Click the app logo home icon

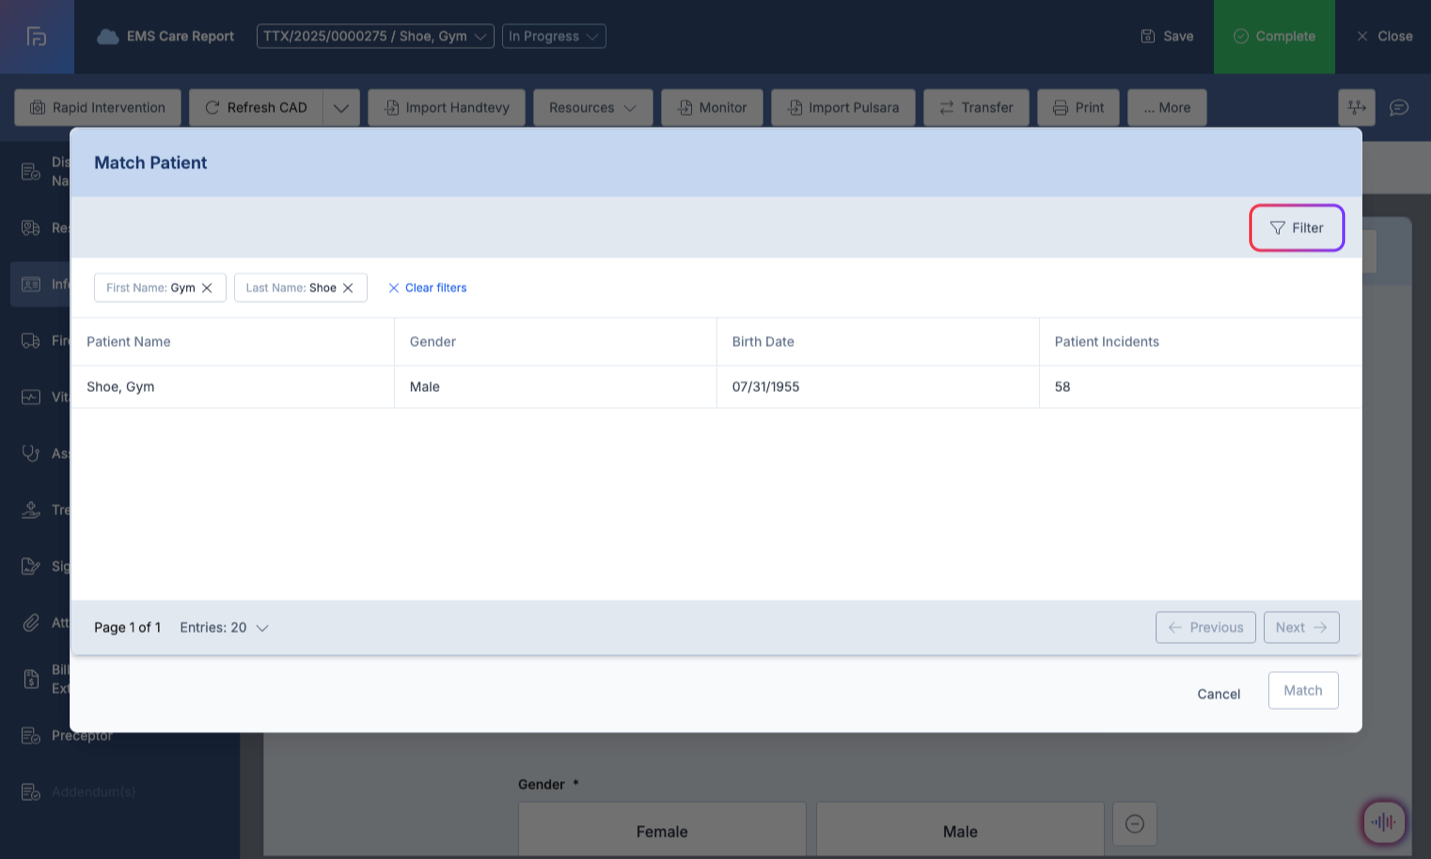[37, 36]
